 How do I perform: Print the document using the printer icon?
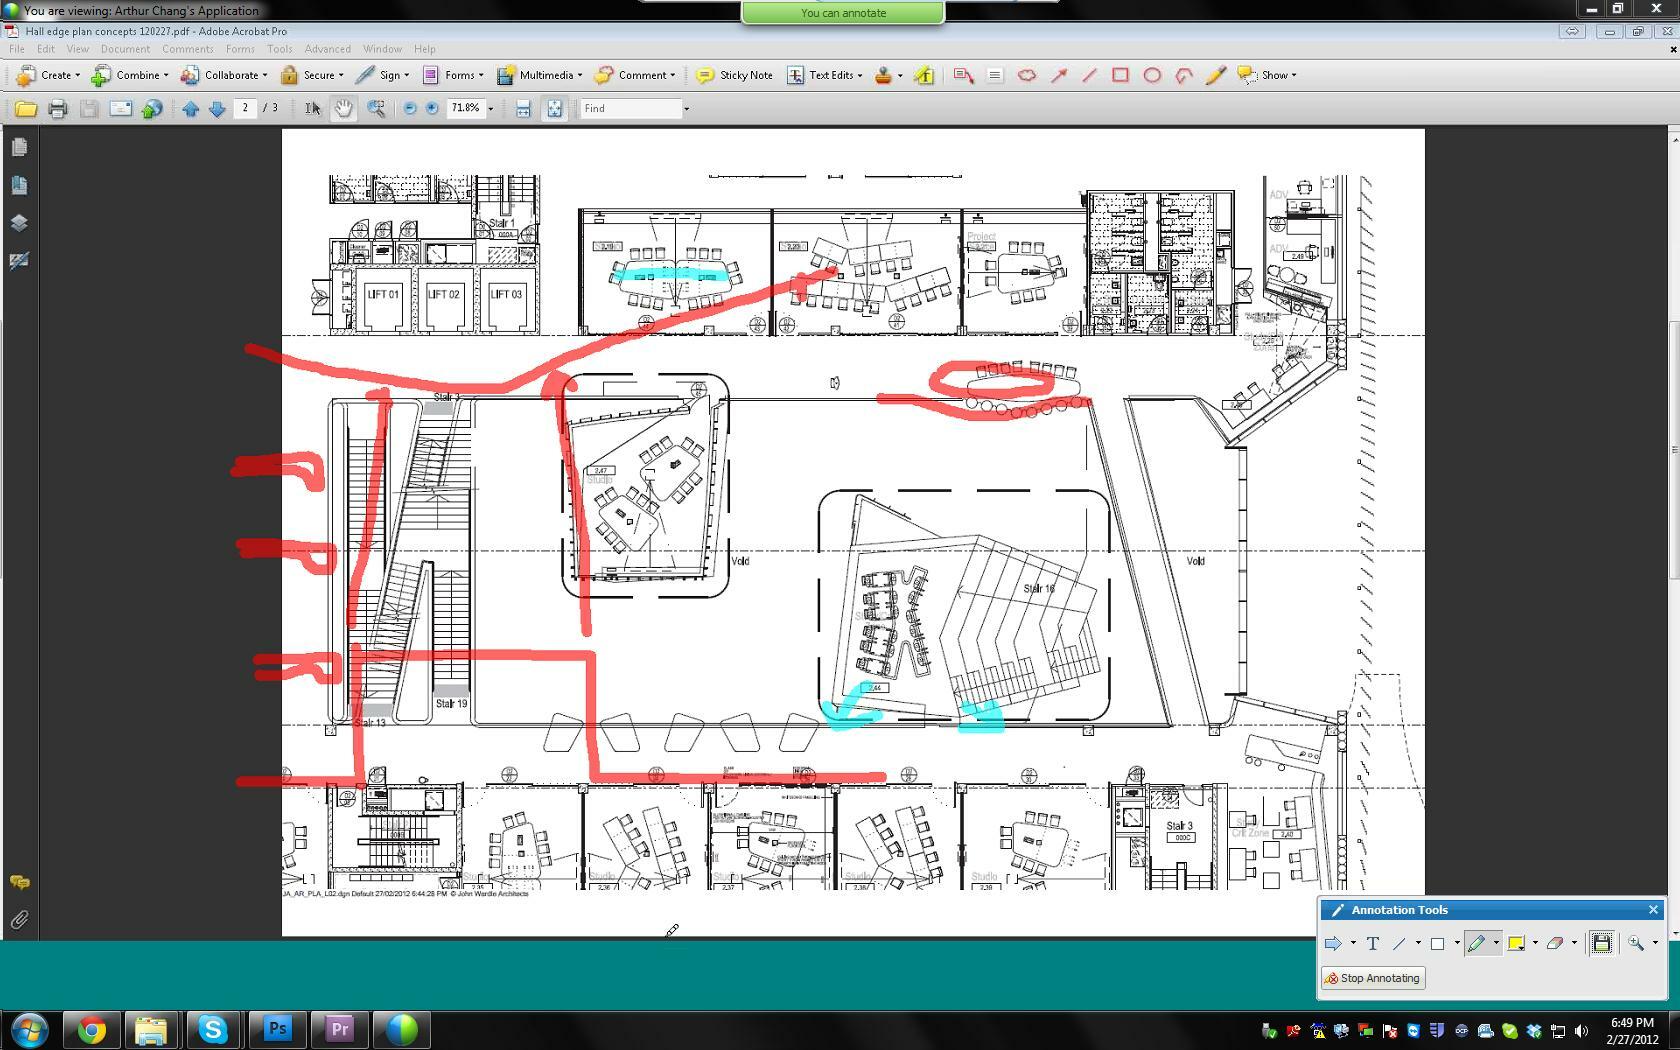tap(57, 108)
